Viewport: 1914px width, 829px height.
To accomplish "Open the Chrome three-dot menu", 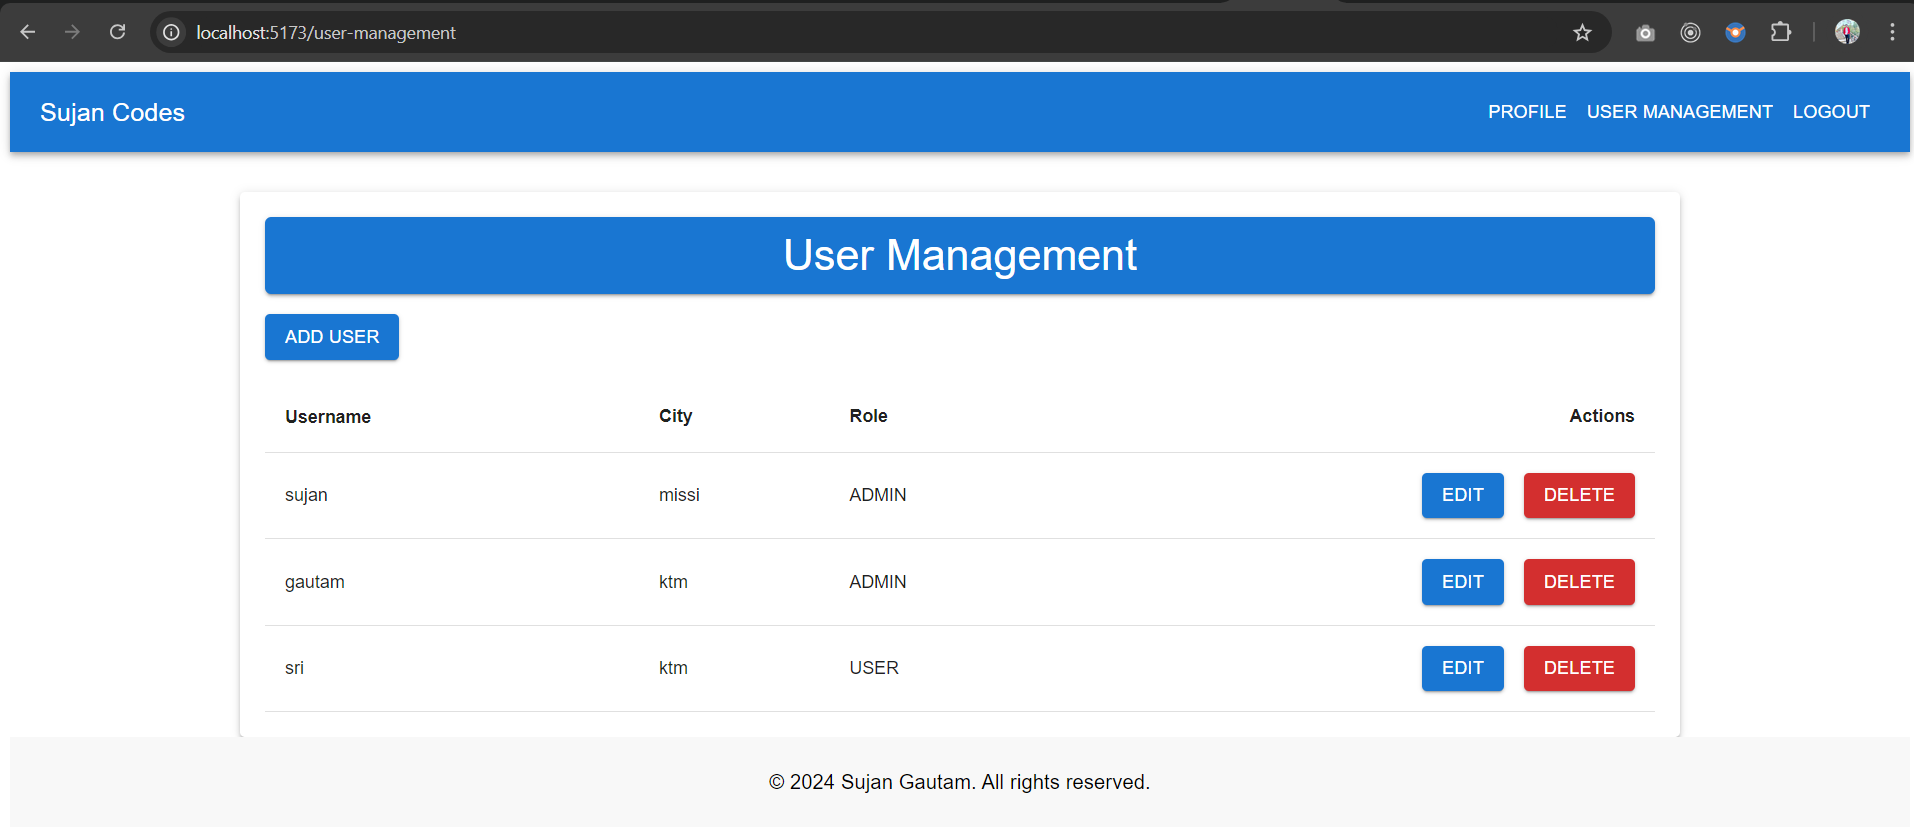I will (x=1892, y=32).
